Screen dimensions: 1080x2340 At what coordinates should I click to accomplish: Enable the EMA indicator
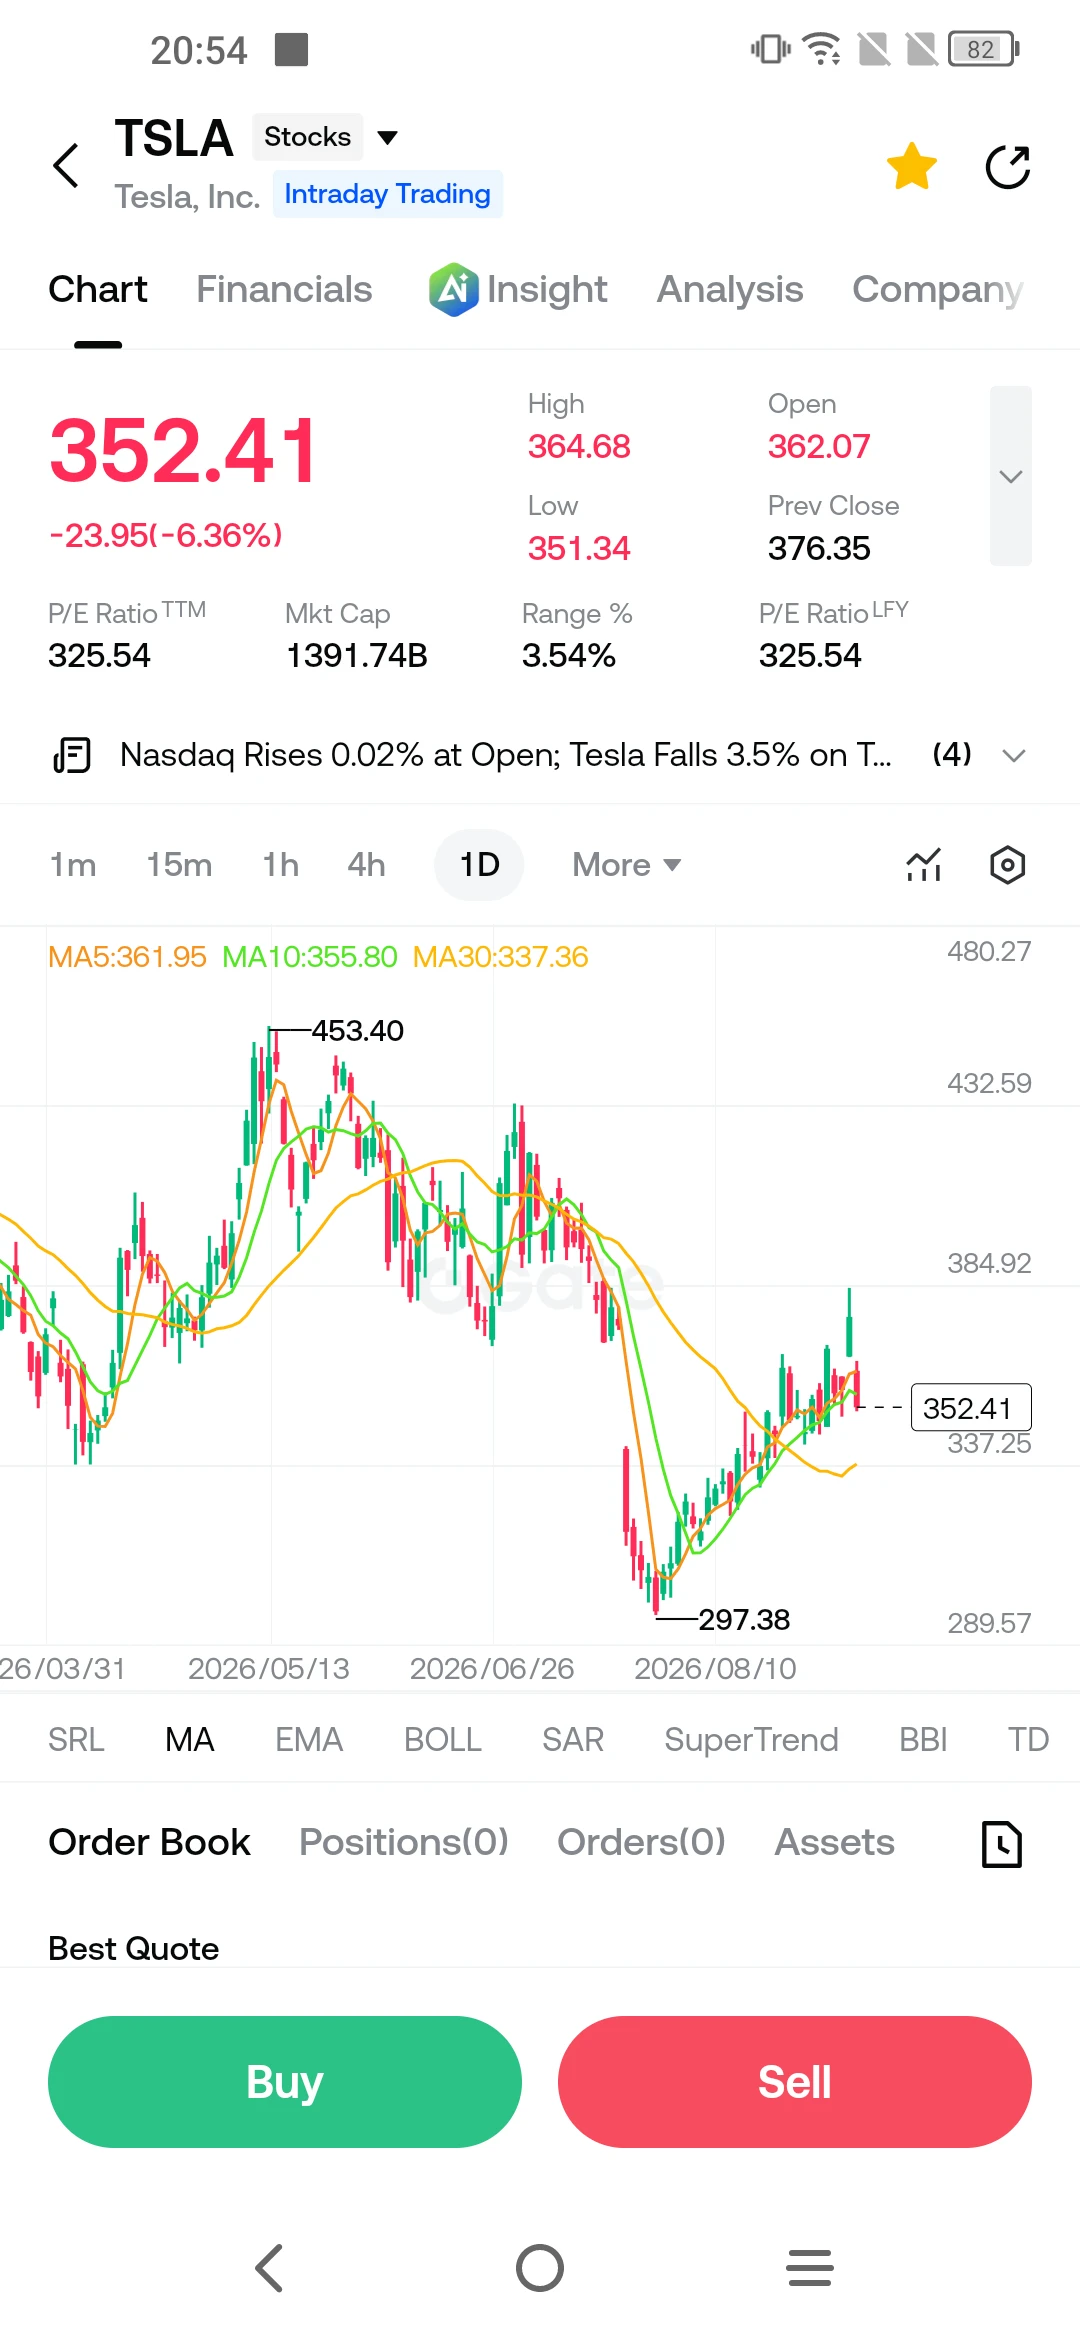pyautogui.click(x=309, y=1740)
